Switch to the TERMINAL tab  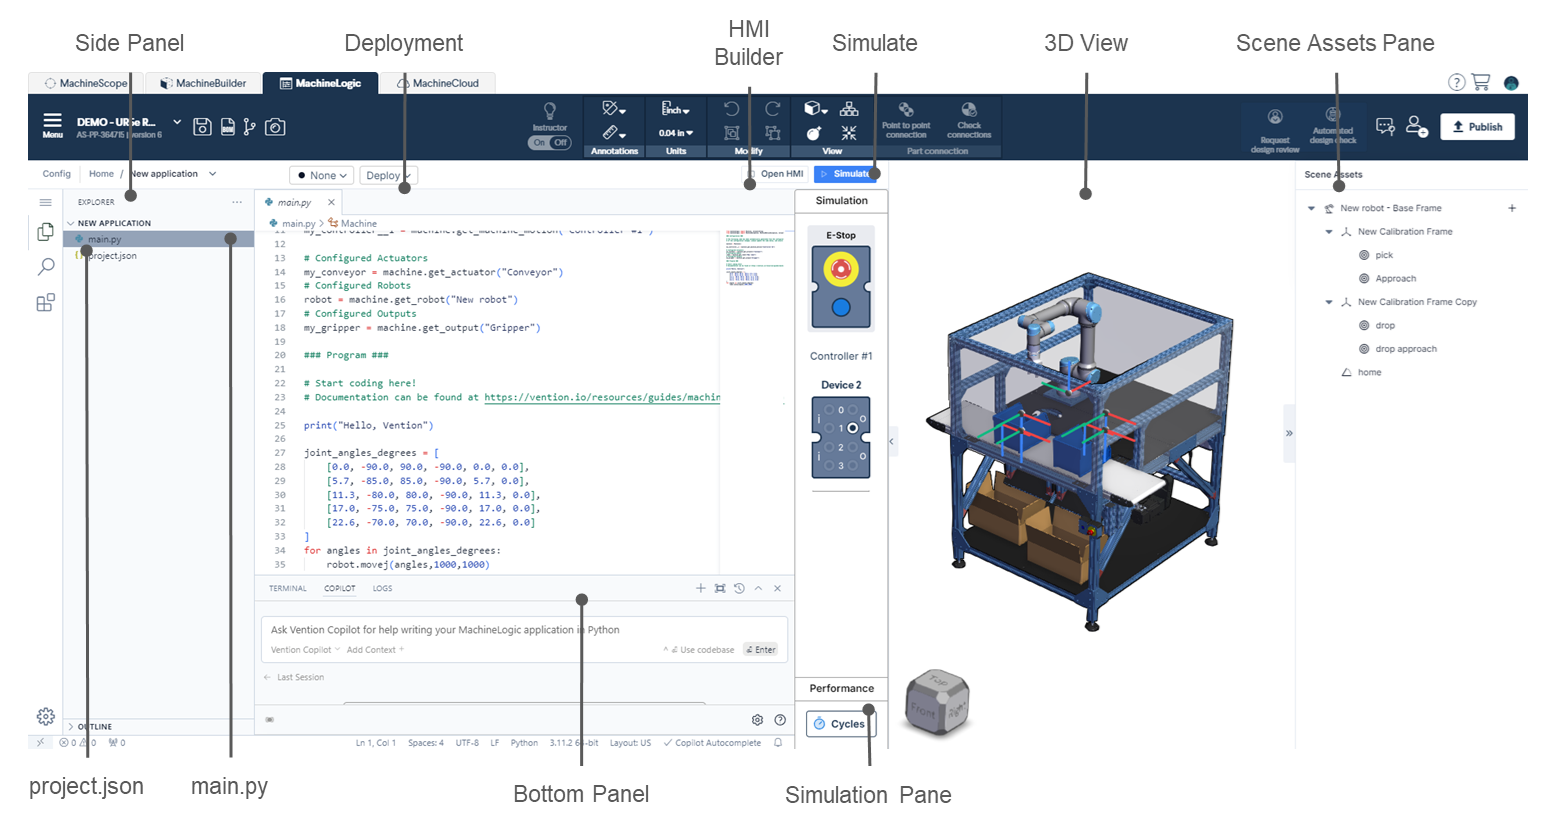point(287,589)
